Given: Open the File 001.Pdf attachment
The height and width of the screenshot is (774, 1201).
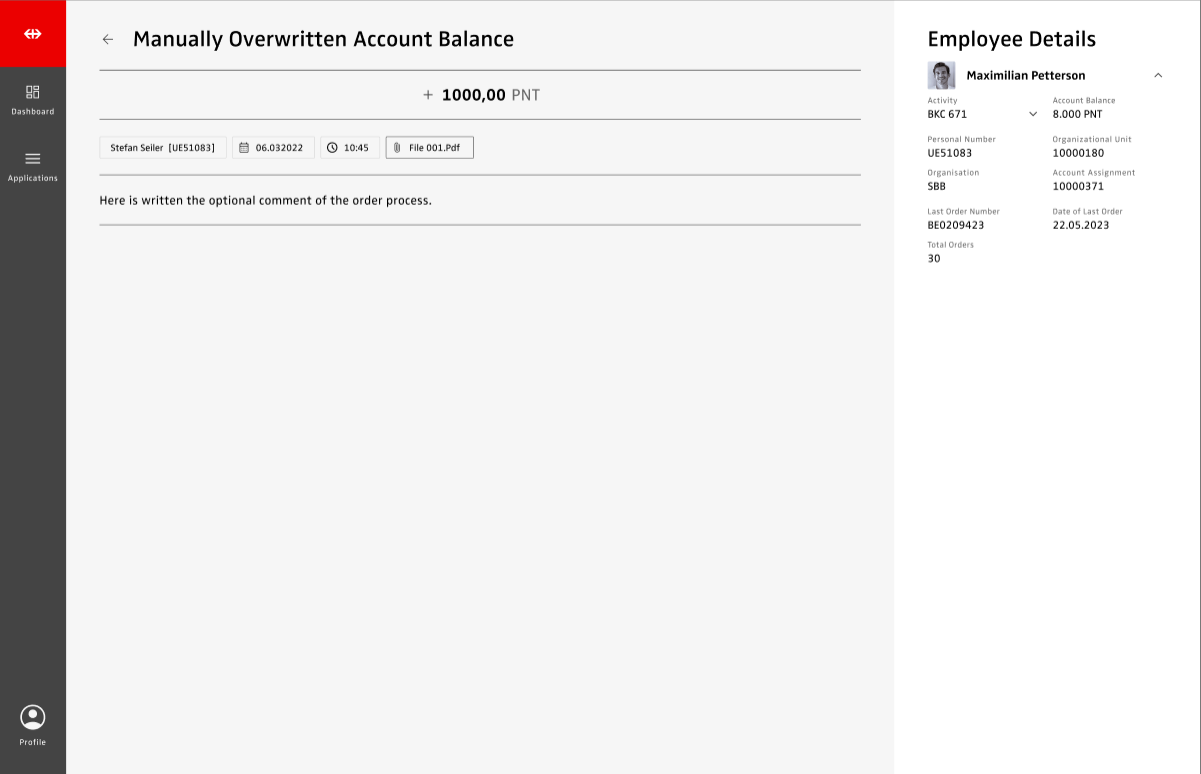Looking at the screenshot, I should 434,148.
